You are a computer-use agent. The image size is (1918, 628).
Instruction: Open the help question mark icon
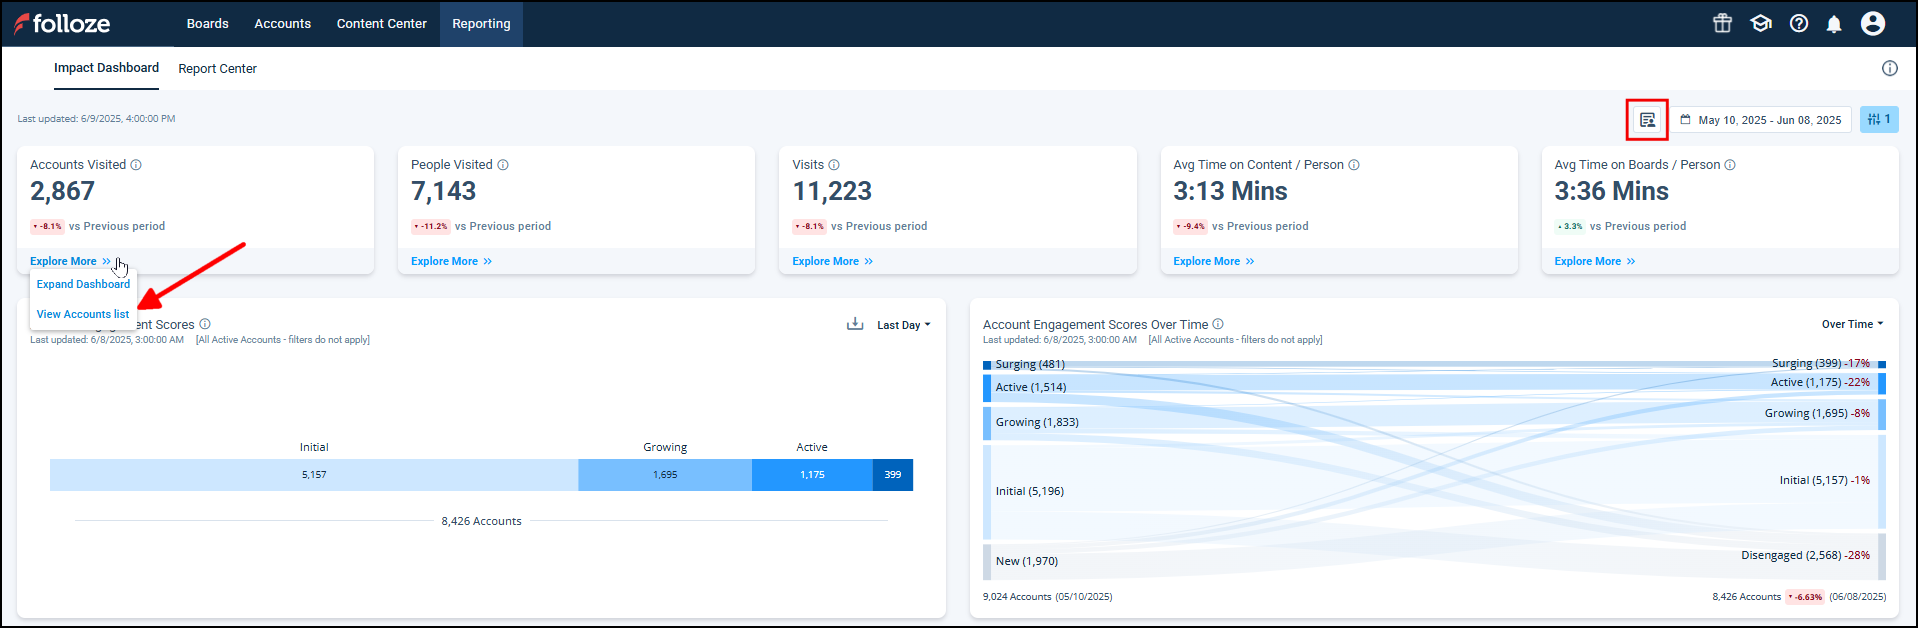click(1799, 23)
